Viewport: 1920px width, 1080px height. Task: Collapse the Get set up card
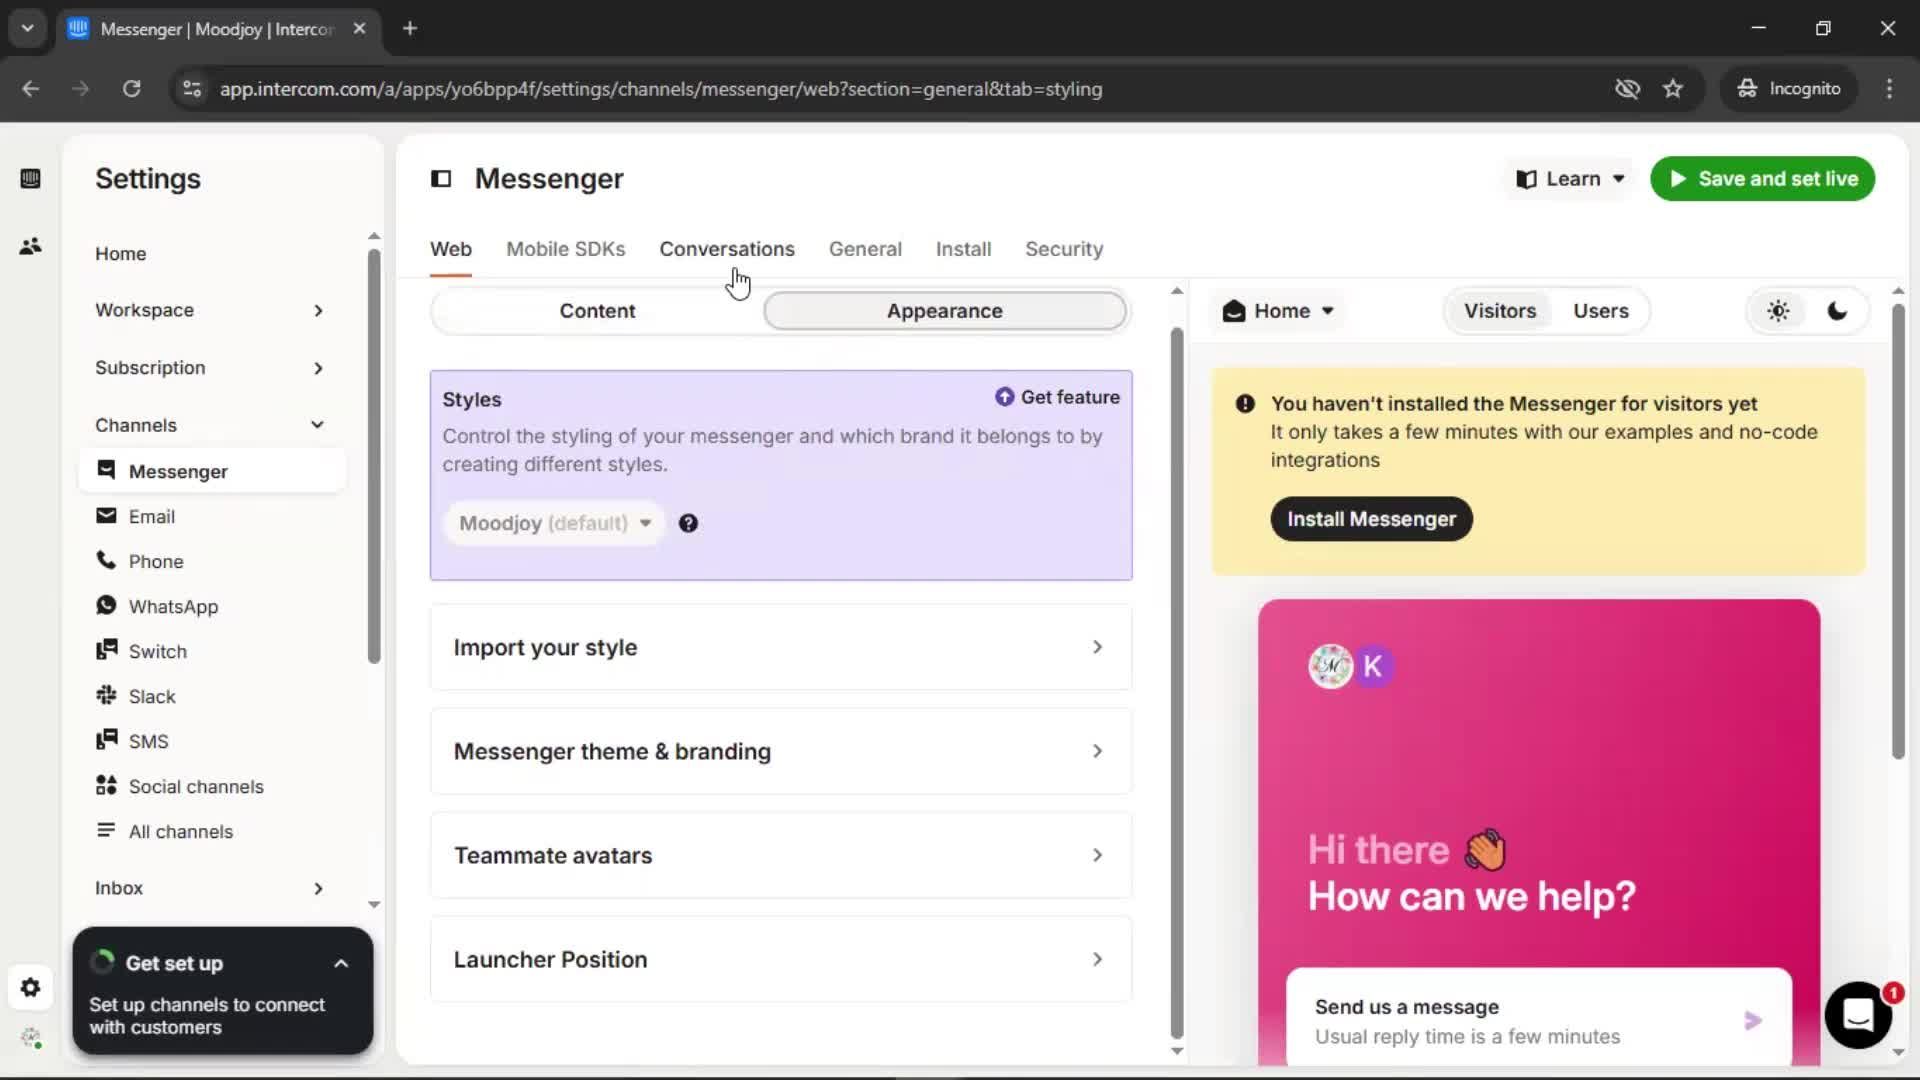coord(341,964)
